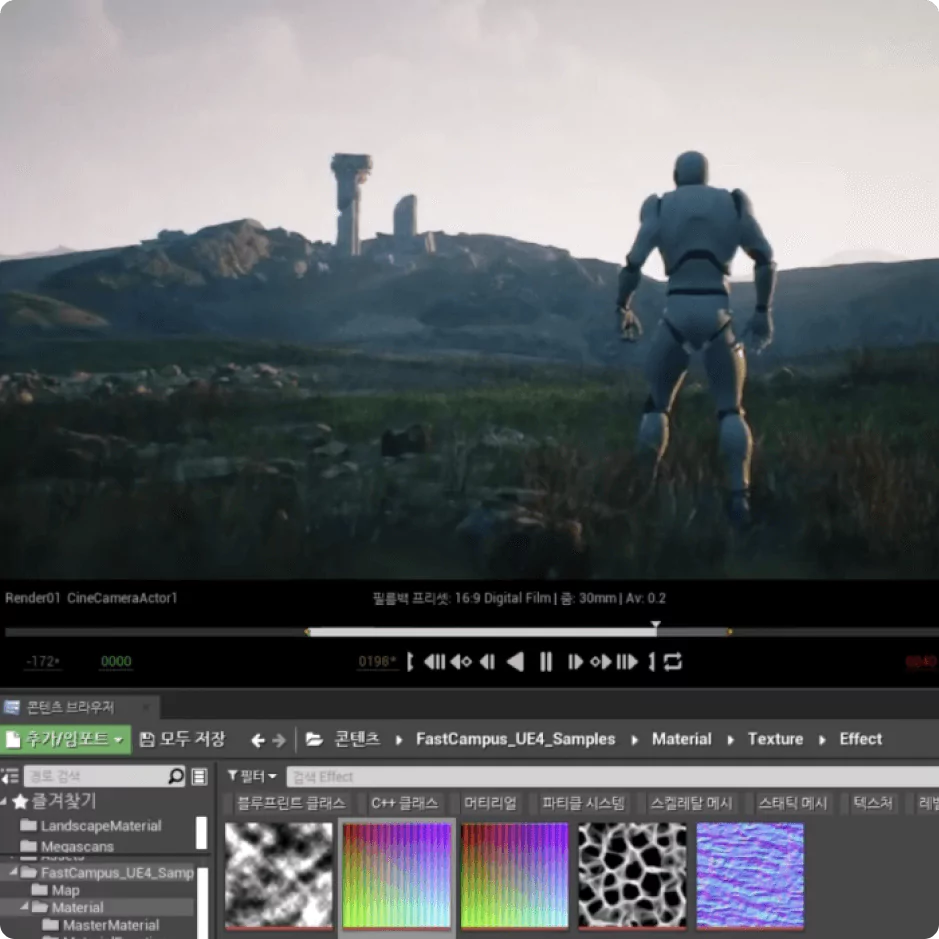This screenshot has height=939, width=939.
Task: Go to the previous keyframe
Action: (x=461, y=662)
